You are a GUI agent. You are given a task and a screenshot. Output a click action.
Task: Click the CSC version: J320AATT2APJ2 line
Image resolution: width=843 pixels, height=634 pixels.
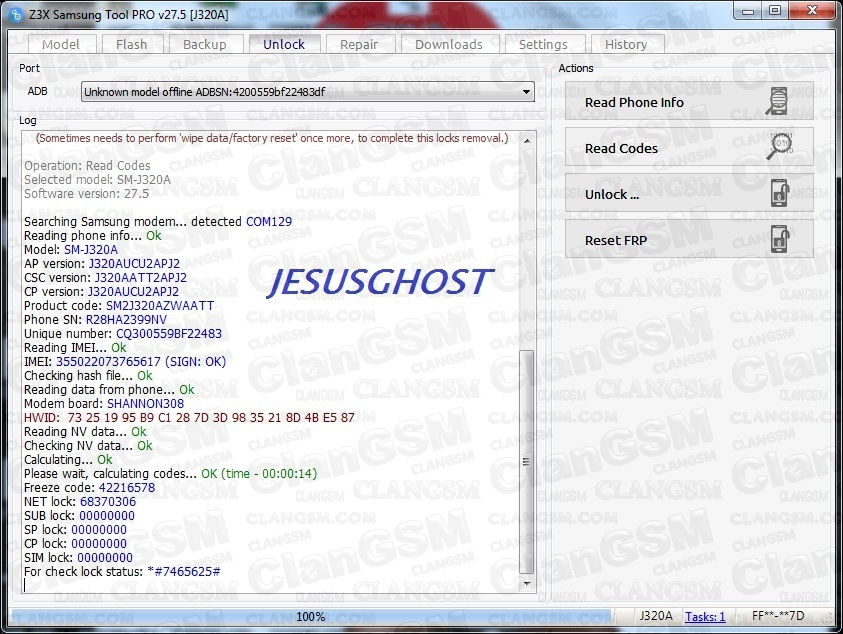pos(105,277)
